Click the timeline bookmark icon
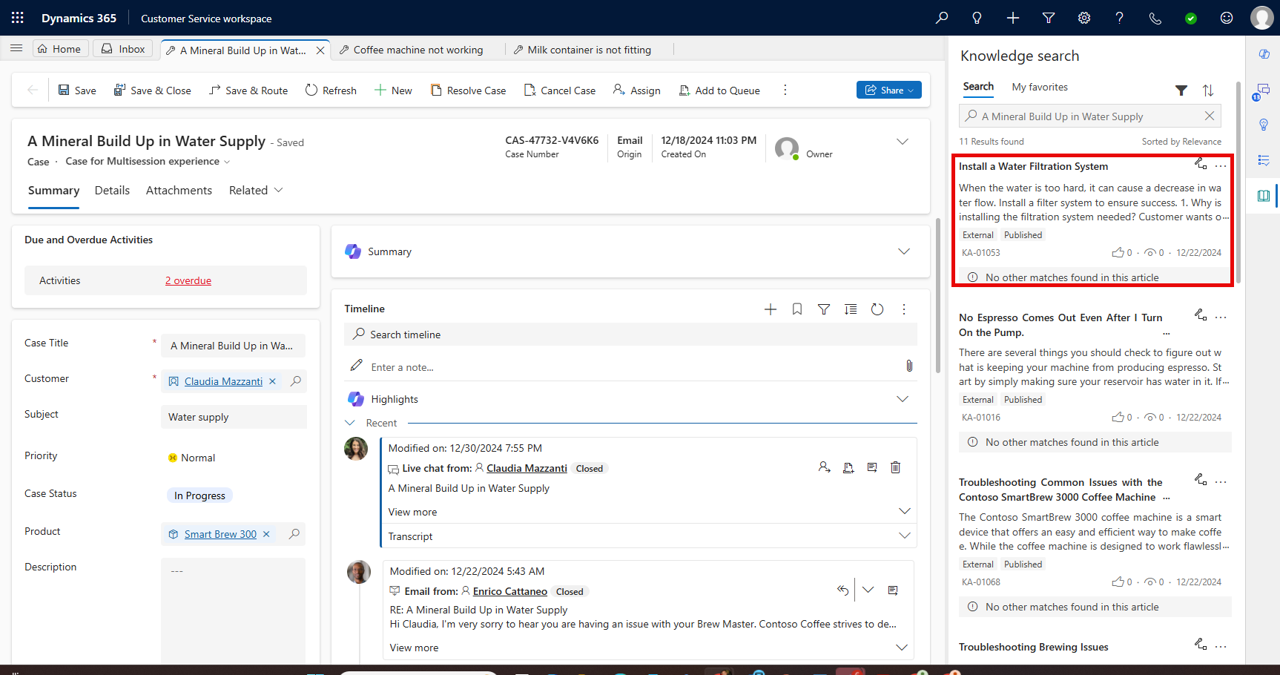 [x=797, y=309]
